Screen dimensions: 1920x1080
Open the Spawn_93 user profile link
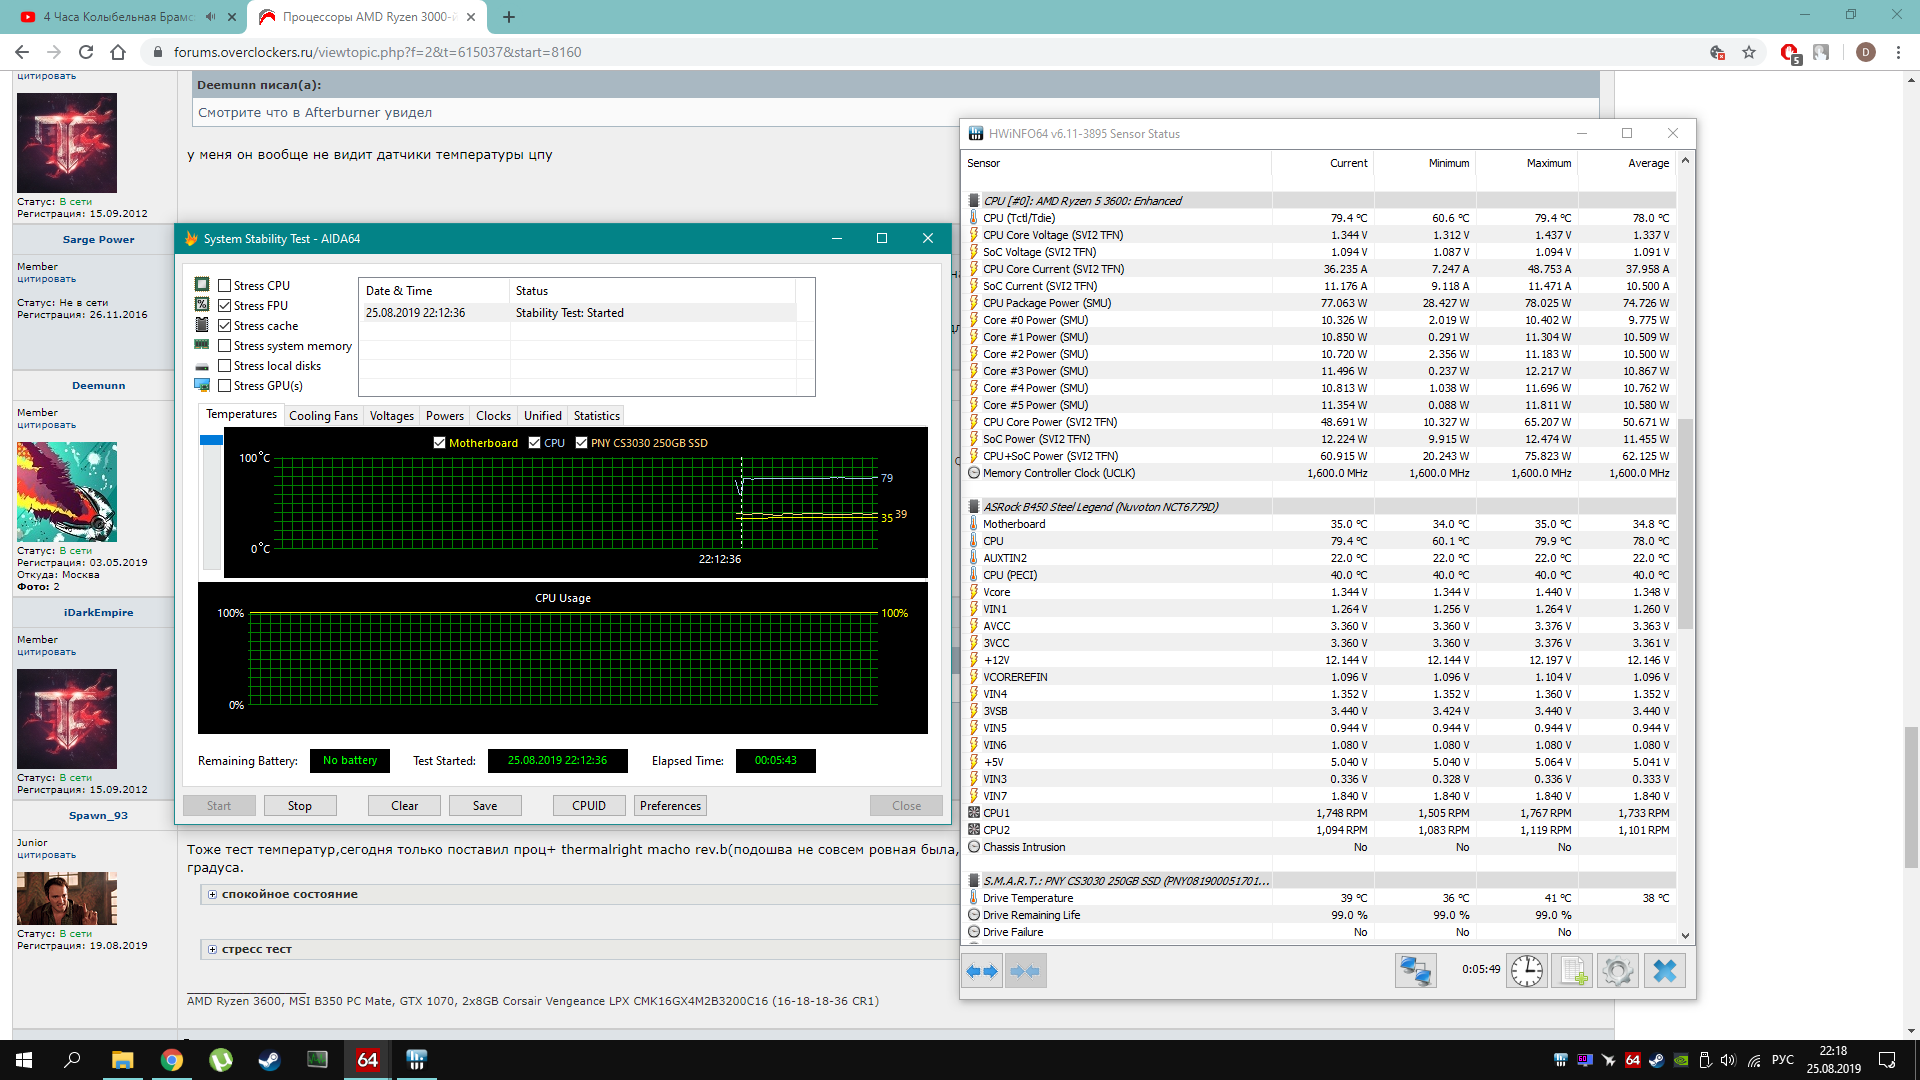pos(98,816)
